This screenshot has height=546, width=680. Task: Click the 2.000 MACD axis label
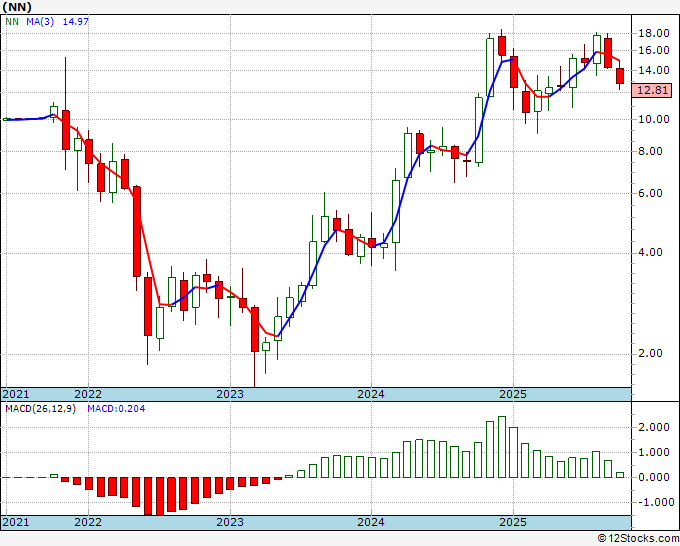point(654,428)
